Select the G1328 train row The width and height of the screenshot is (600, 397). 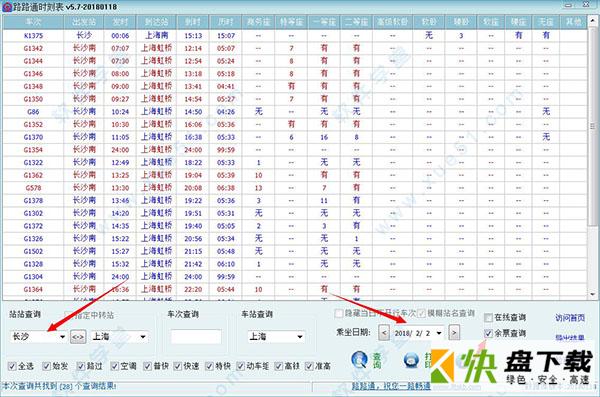coord(295,264)
